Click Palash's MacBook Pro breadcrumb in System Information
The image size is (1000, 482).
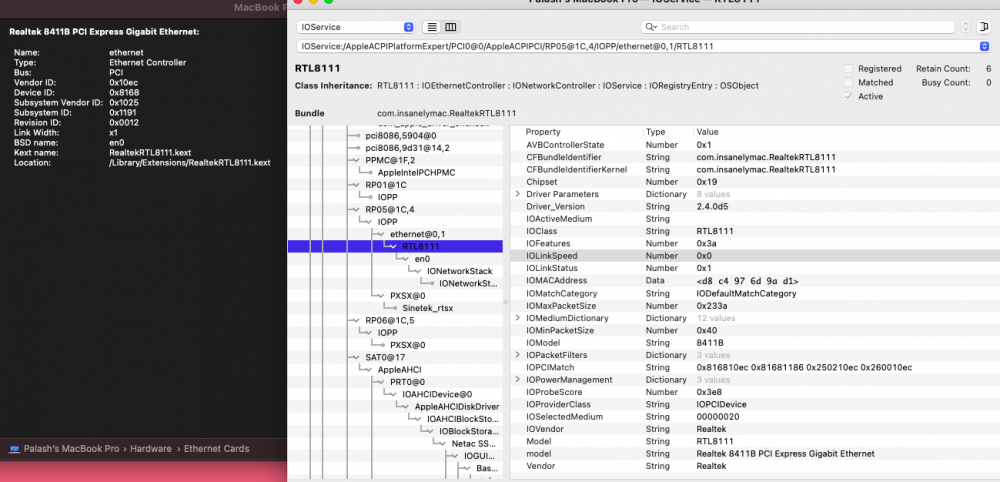pyautogui.click(x=71, y=449)
